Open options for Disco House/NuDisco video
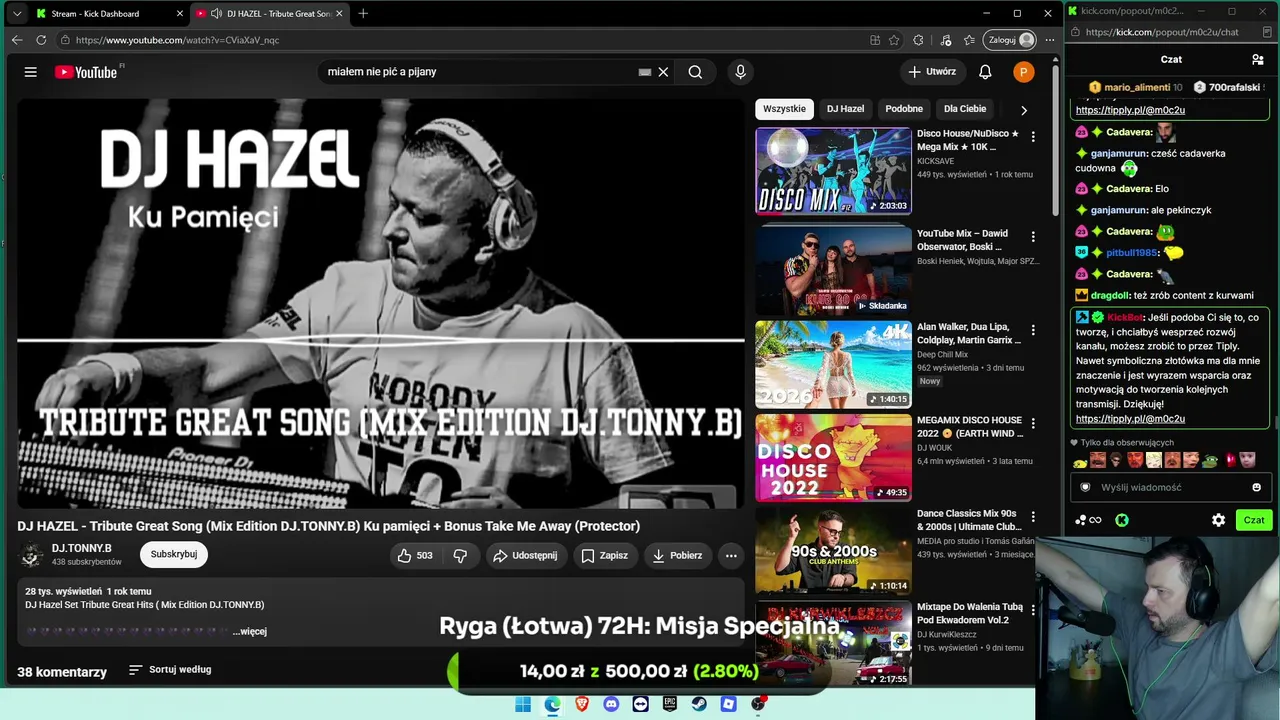Viewport: 1280px width, 720px height. 1033,137
